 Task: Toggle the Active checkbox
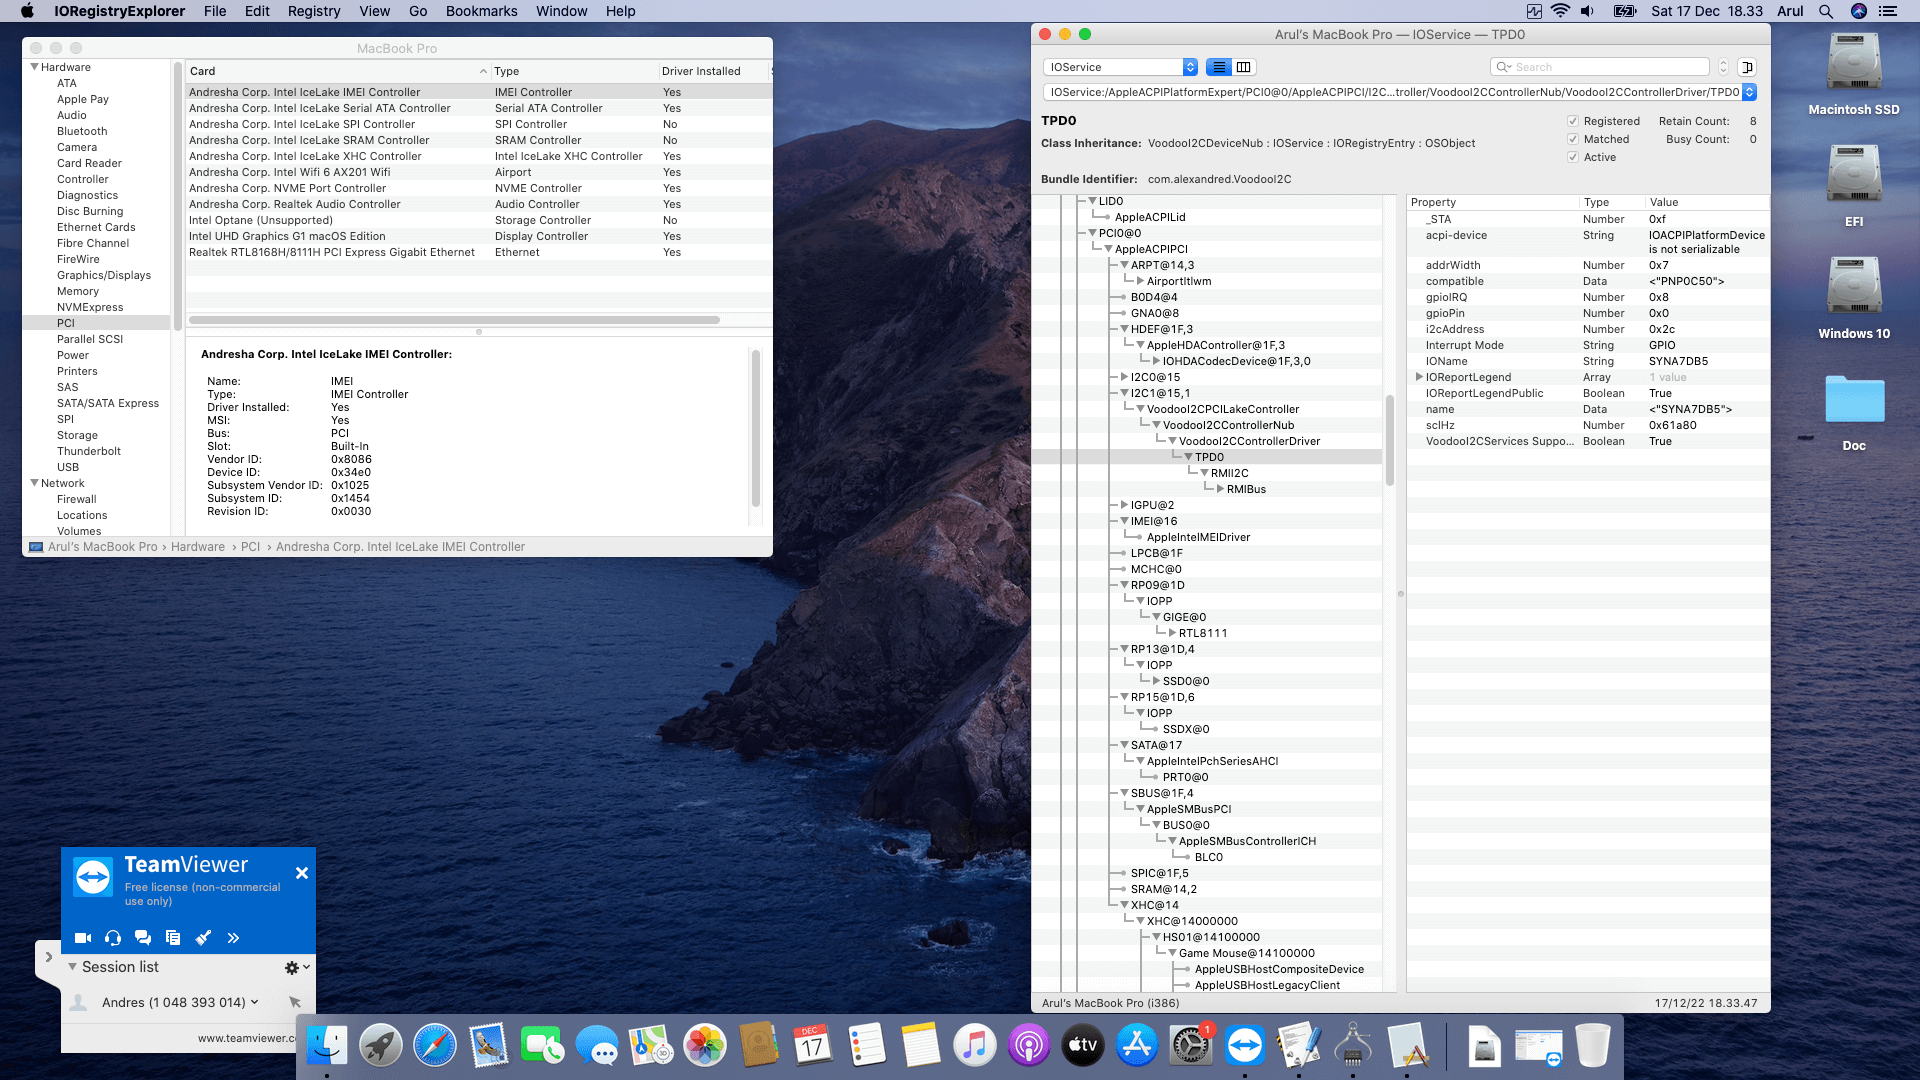(x=1573, y=158)
